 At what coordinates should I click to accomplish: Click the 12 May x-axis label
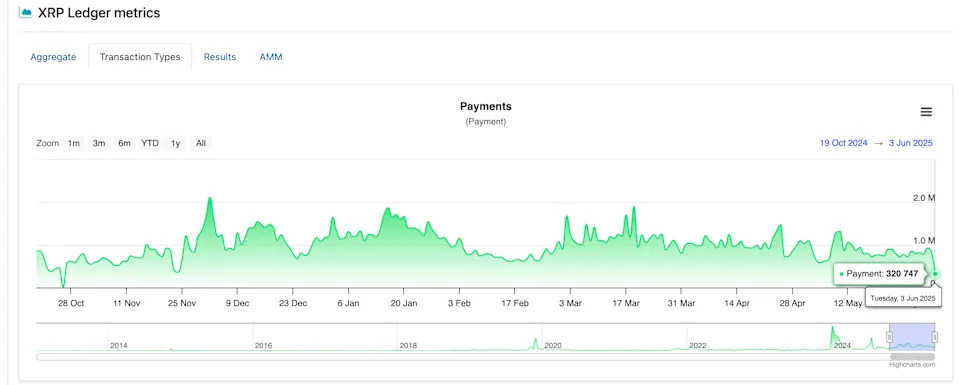click(x=848, y=303)
